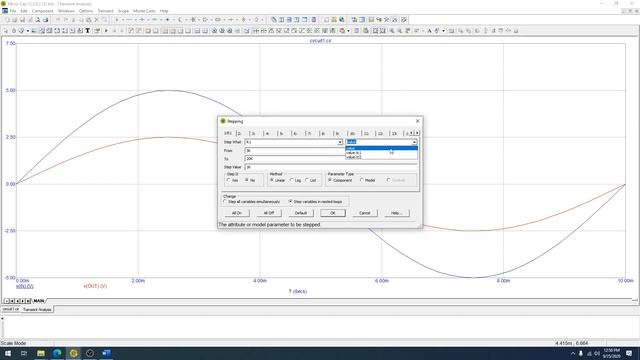
Task: Click the Default button
Action: pos(301,213)
